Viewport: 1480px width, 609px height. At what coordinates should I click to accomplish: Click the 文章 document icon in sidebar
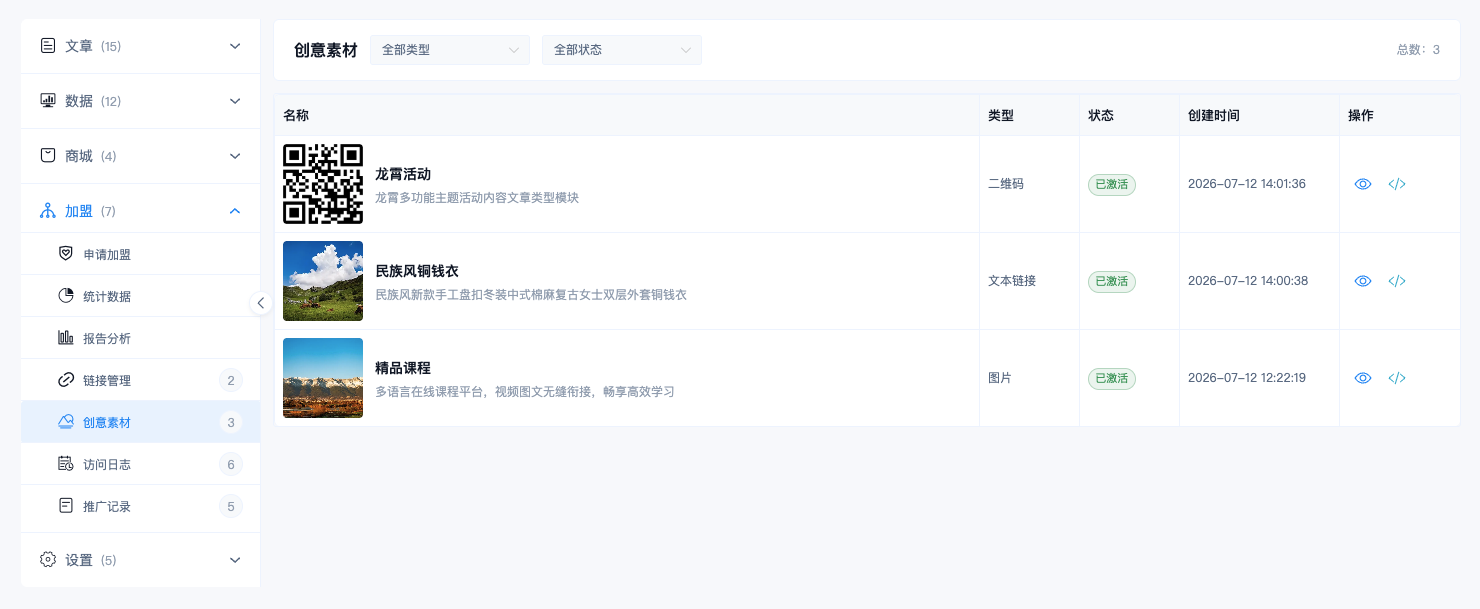pyautogui.click(x=48, y=46)
